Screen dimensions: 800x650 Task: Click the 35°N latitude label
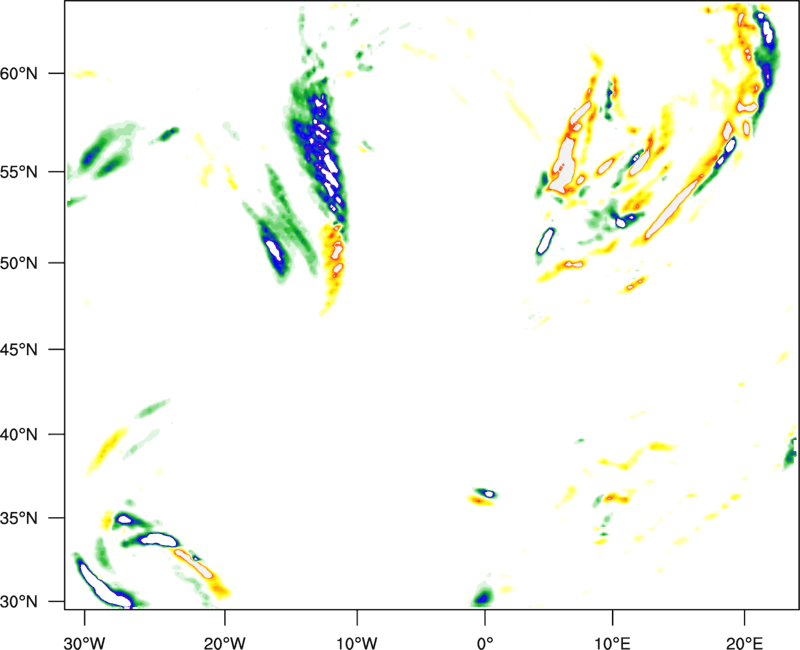click(x=19, y=518)
